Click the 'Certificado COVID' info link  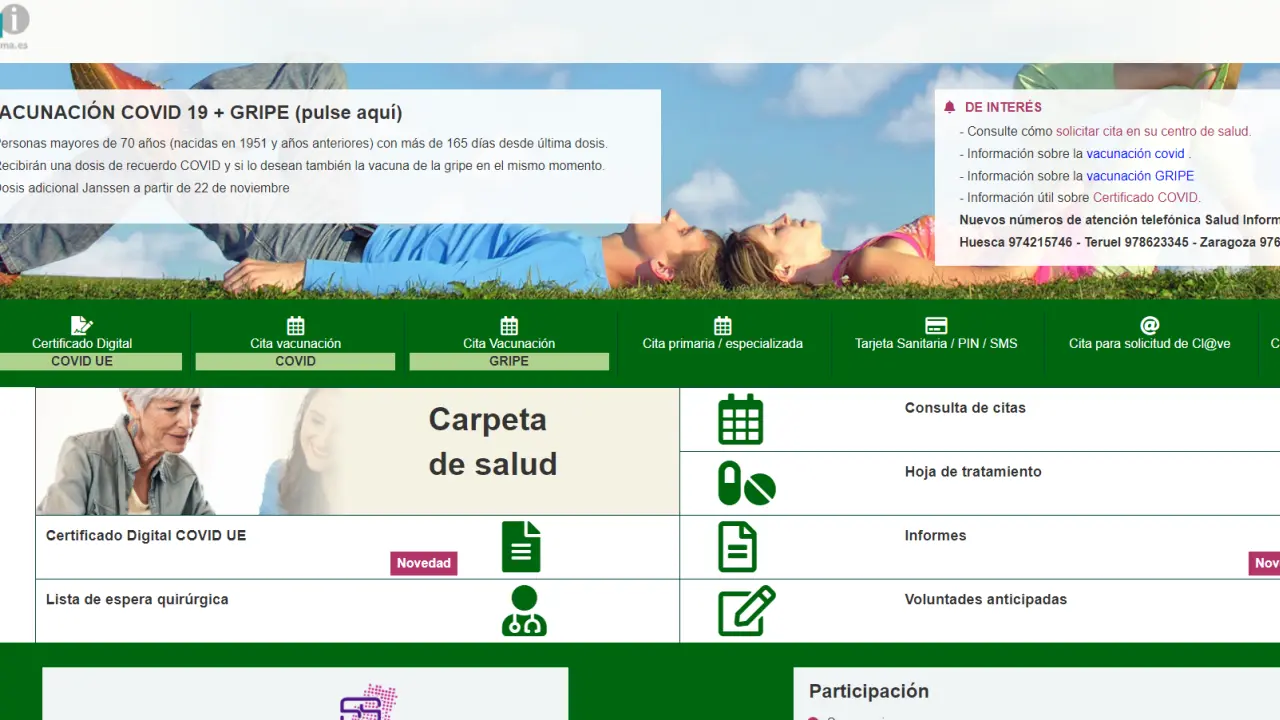tap(1145, 198)
